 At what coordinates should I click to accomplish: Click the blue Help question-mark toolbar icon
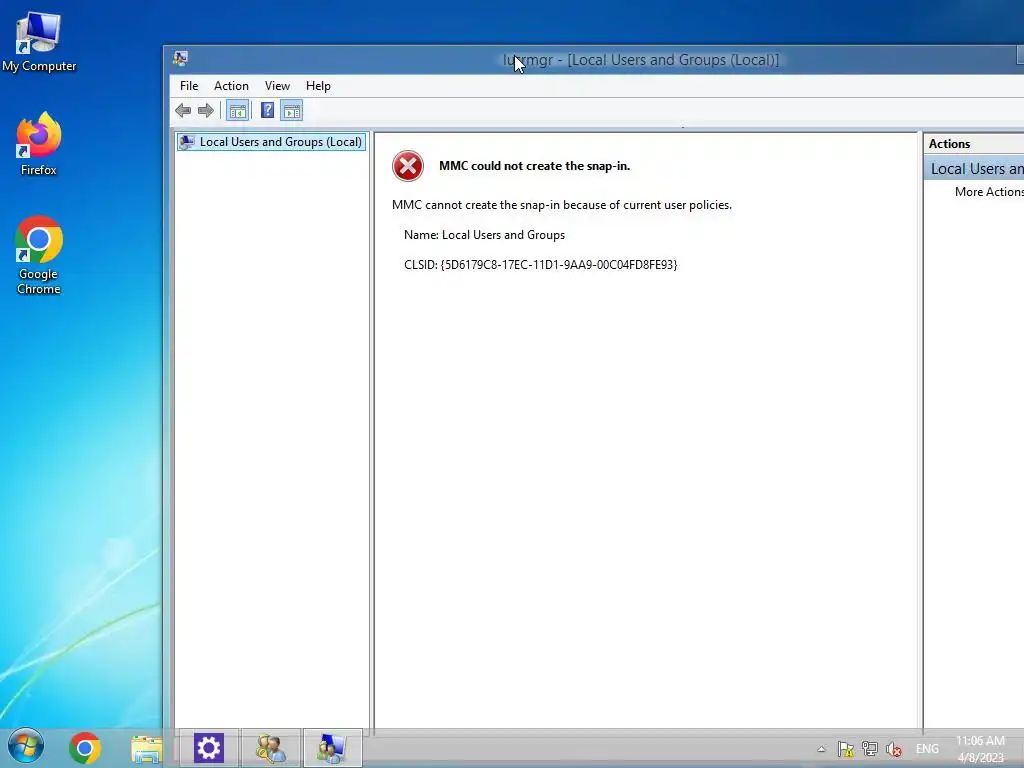(267, 110)
